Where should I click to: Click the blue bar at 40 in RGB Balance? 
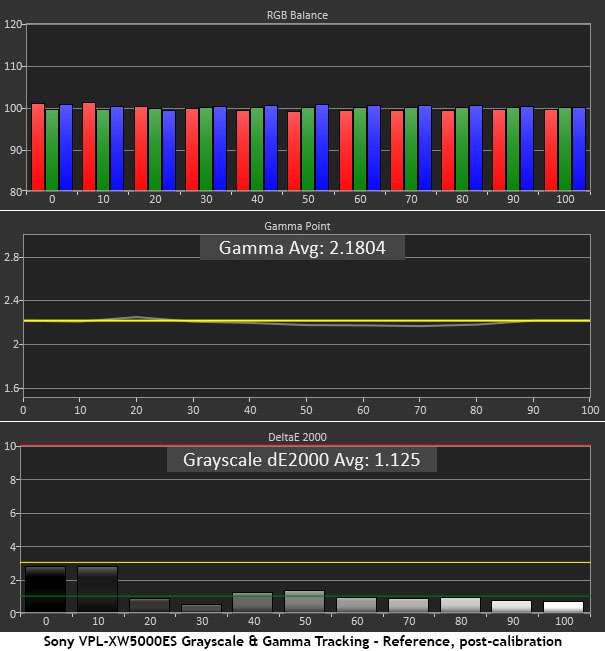click(x=271, y=149)
